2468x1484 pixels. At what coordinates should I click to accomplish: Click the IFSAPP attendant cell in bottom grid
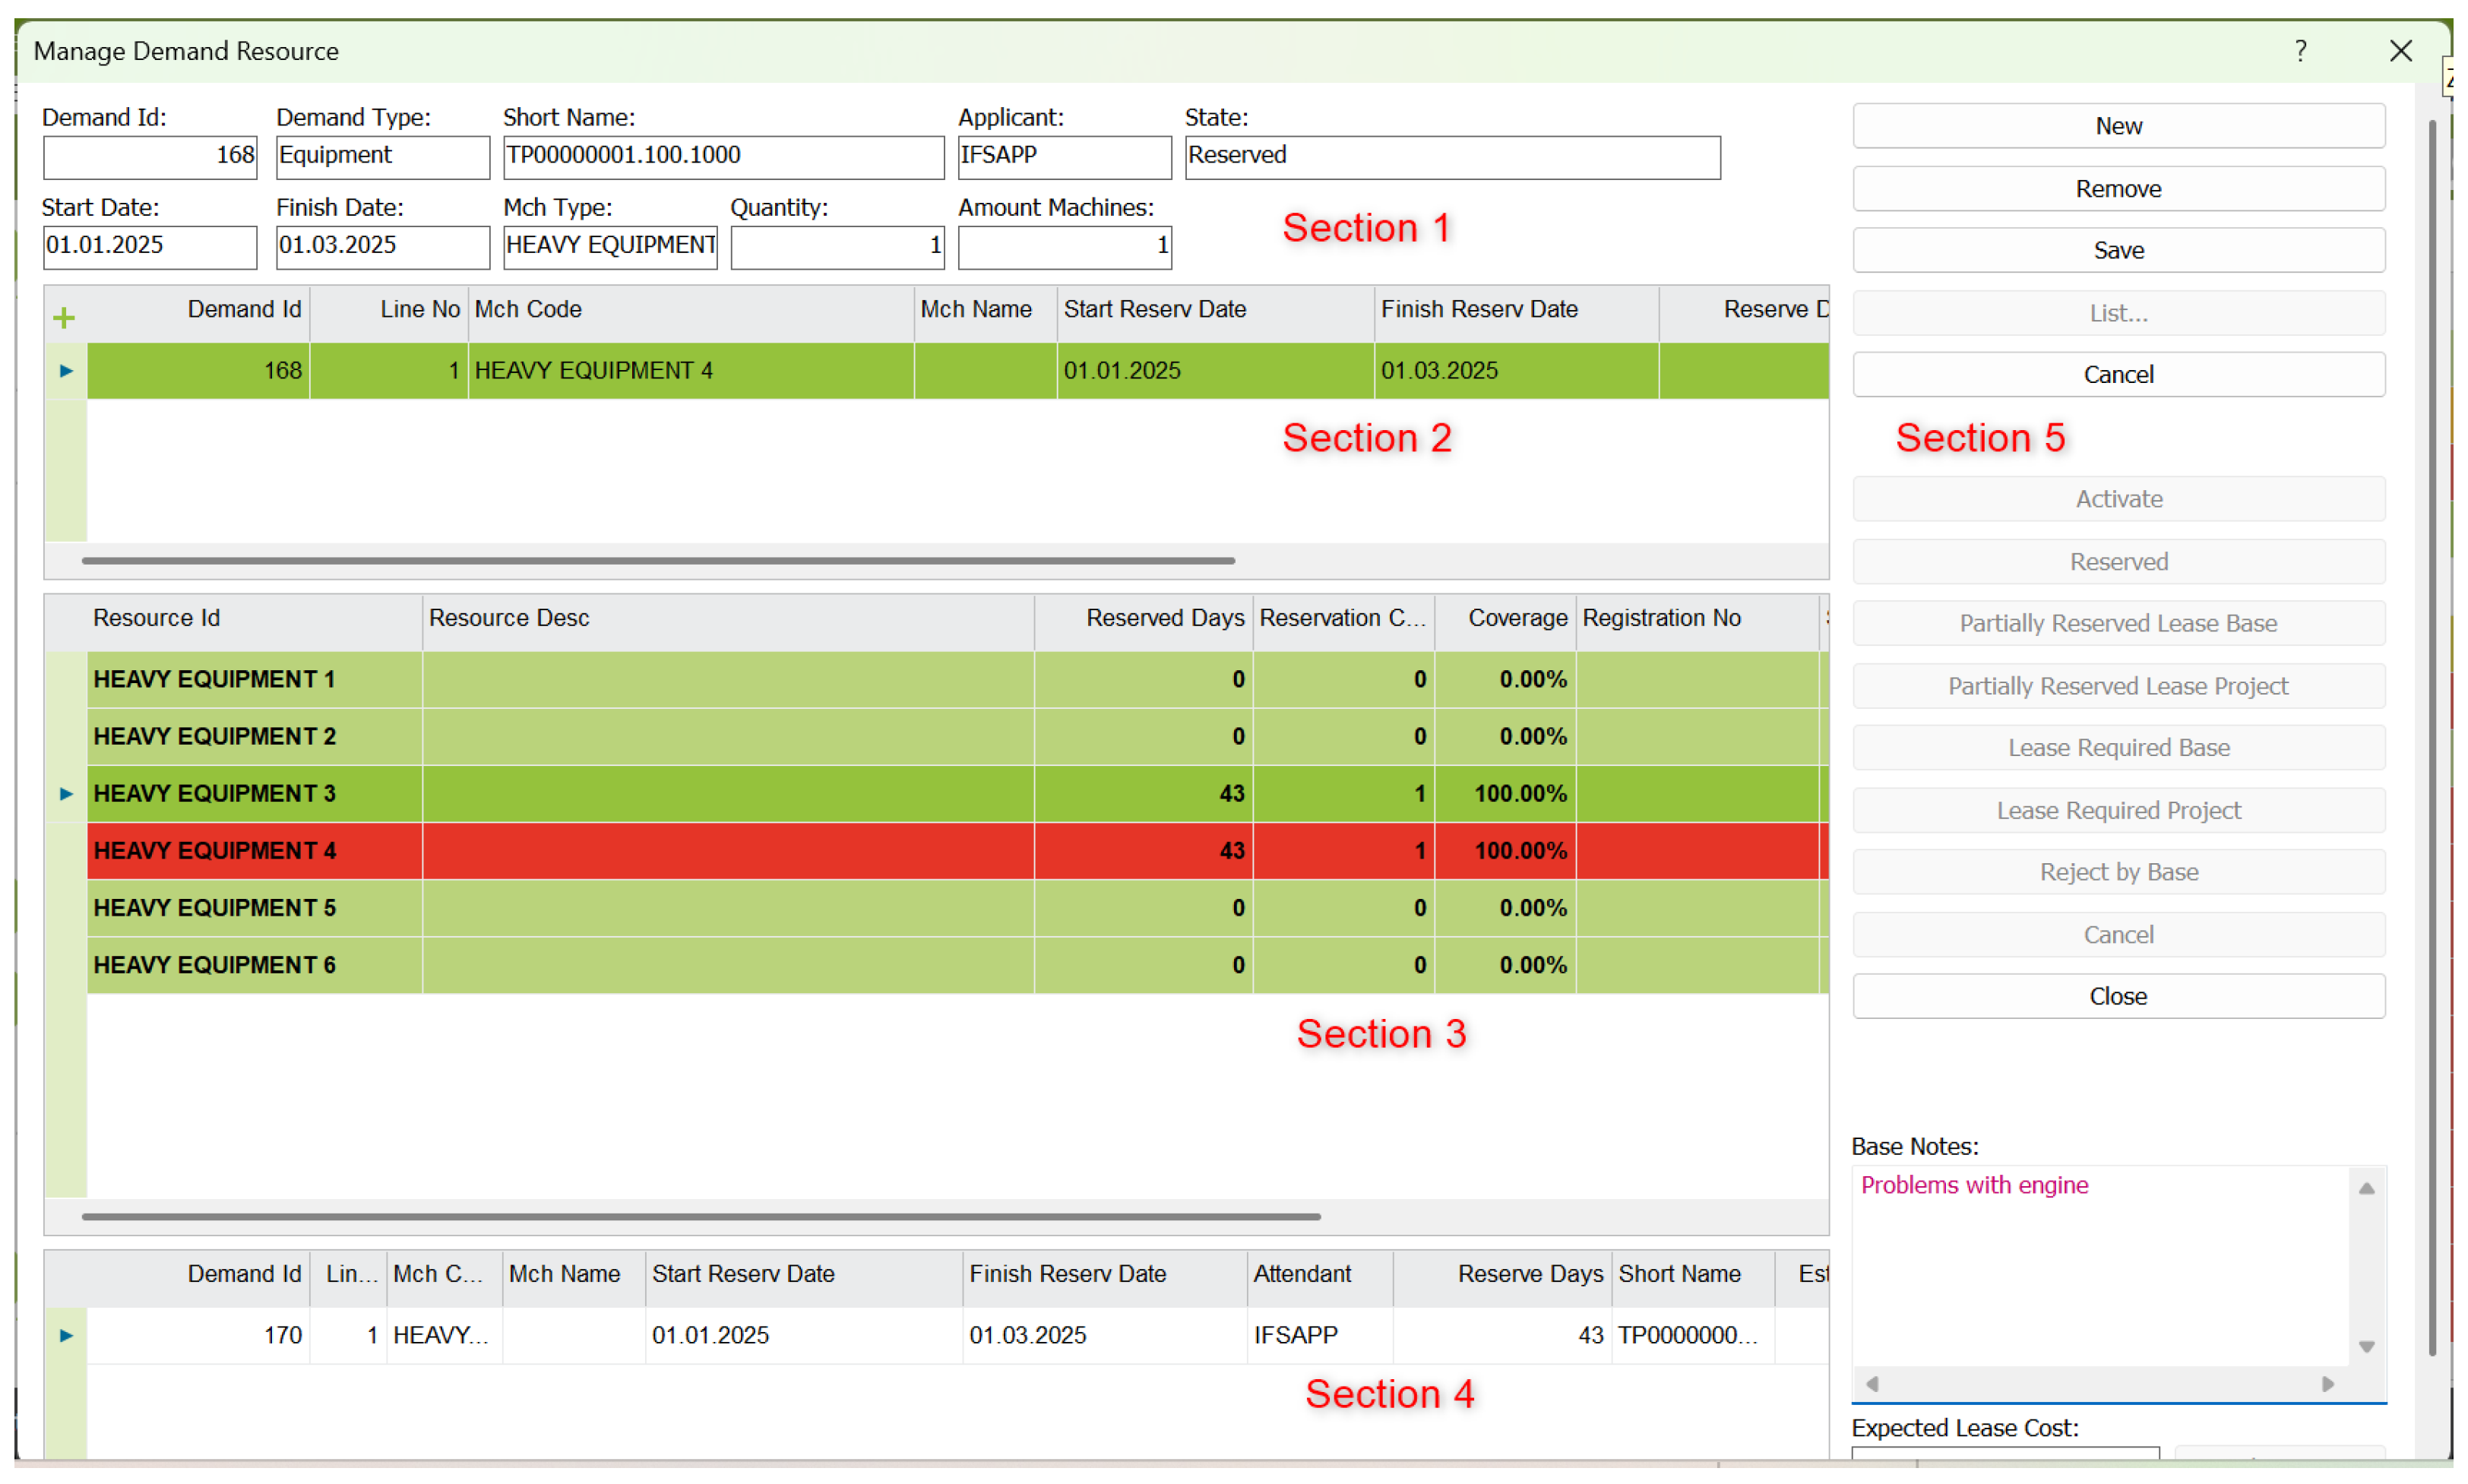point(1319,1336)
